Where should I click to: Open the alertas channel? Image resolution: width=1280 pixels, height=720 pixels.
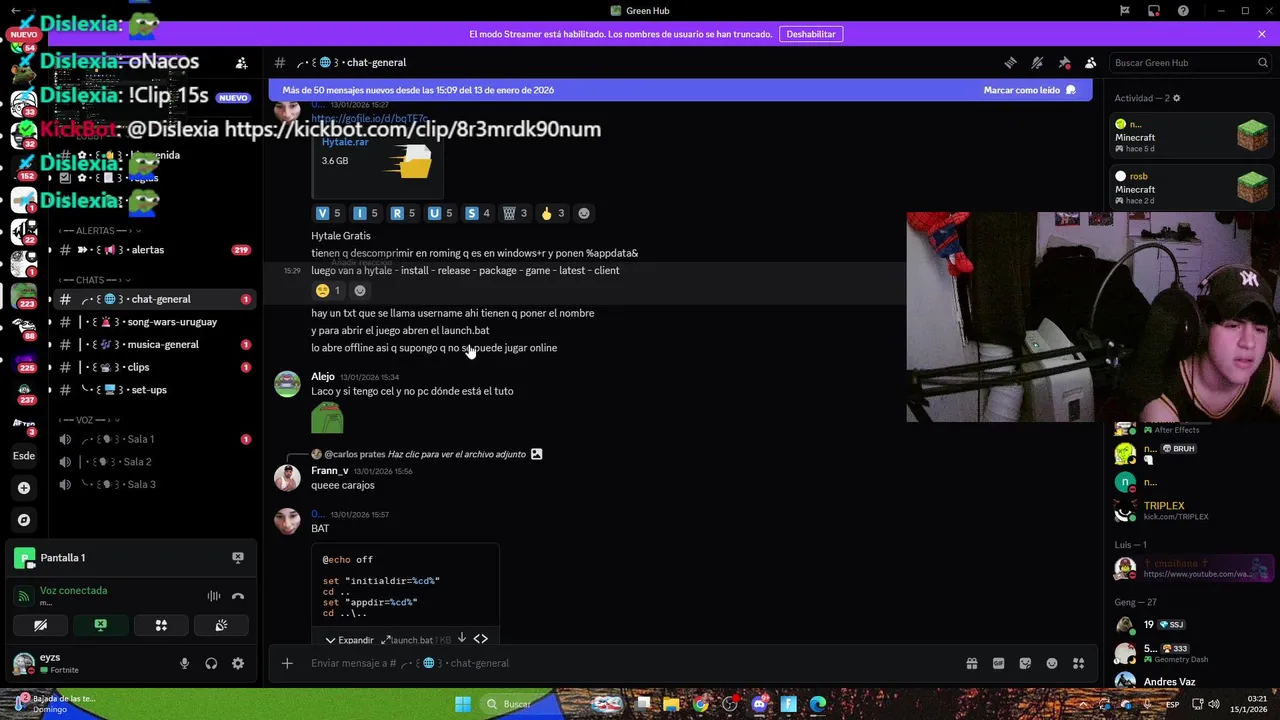(x=153, y=250)
